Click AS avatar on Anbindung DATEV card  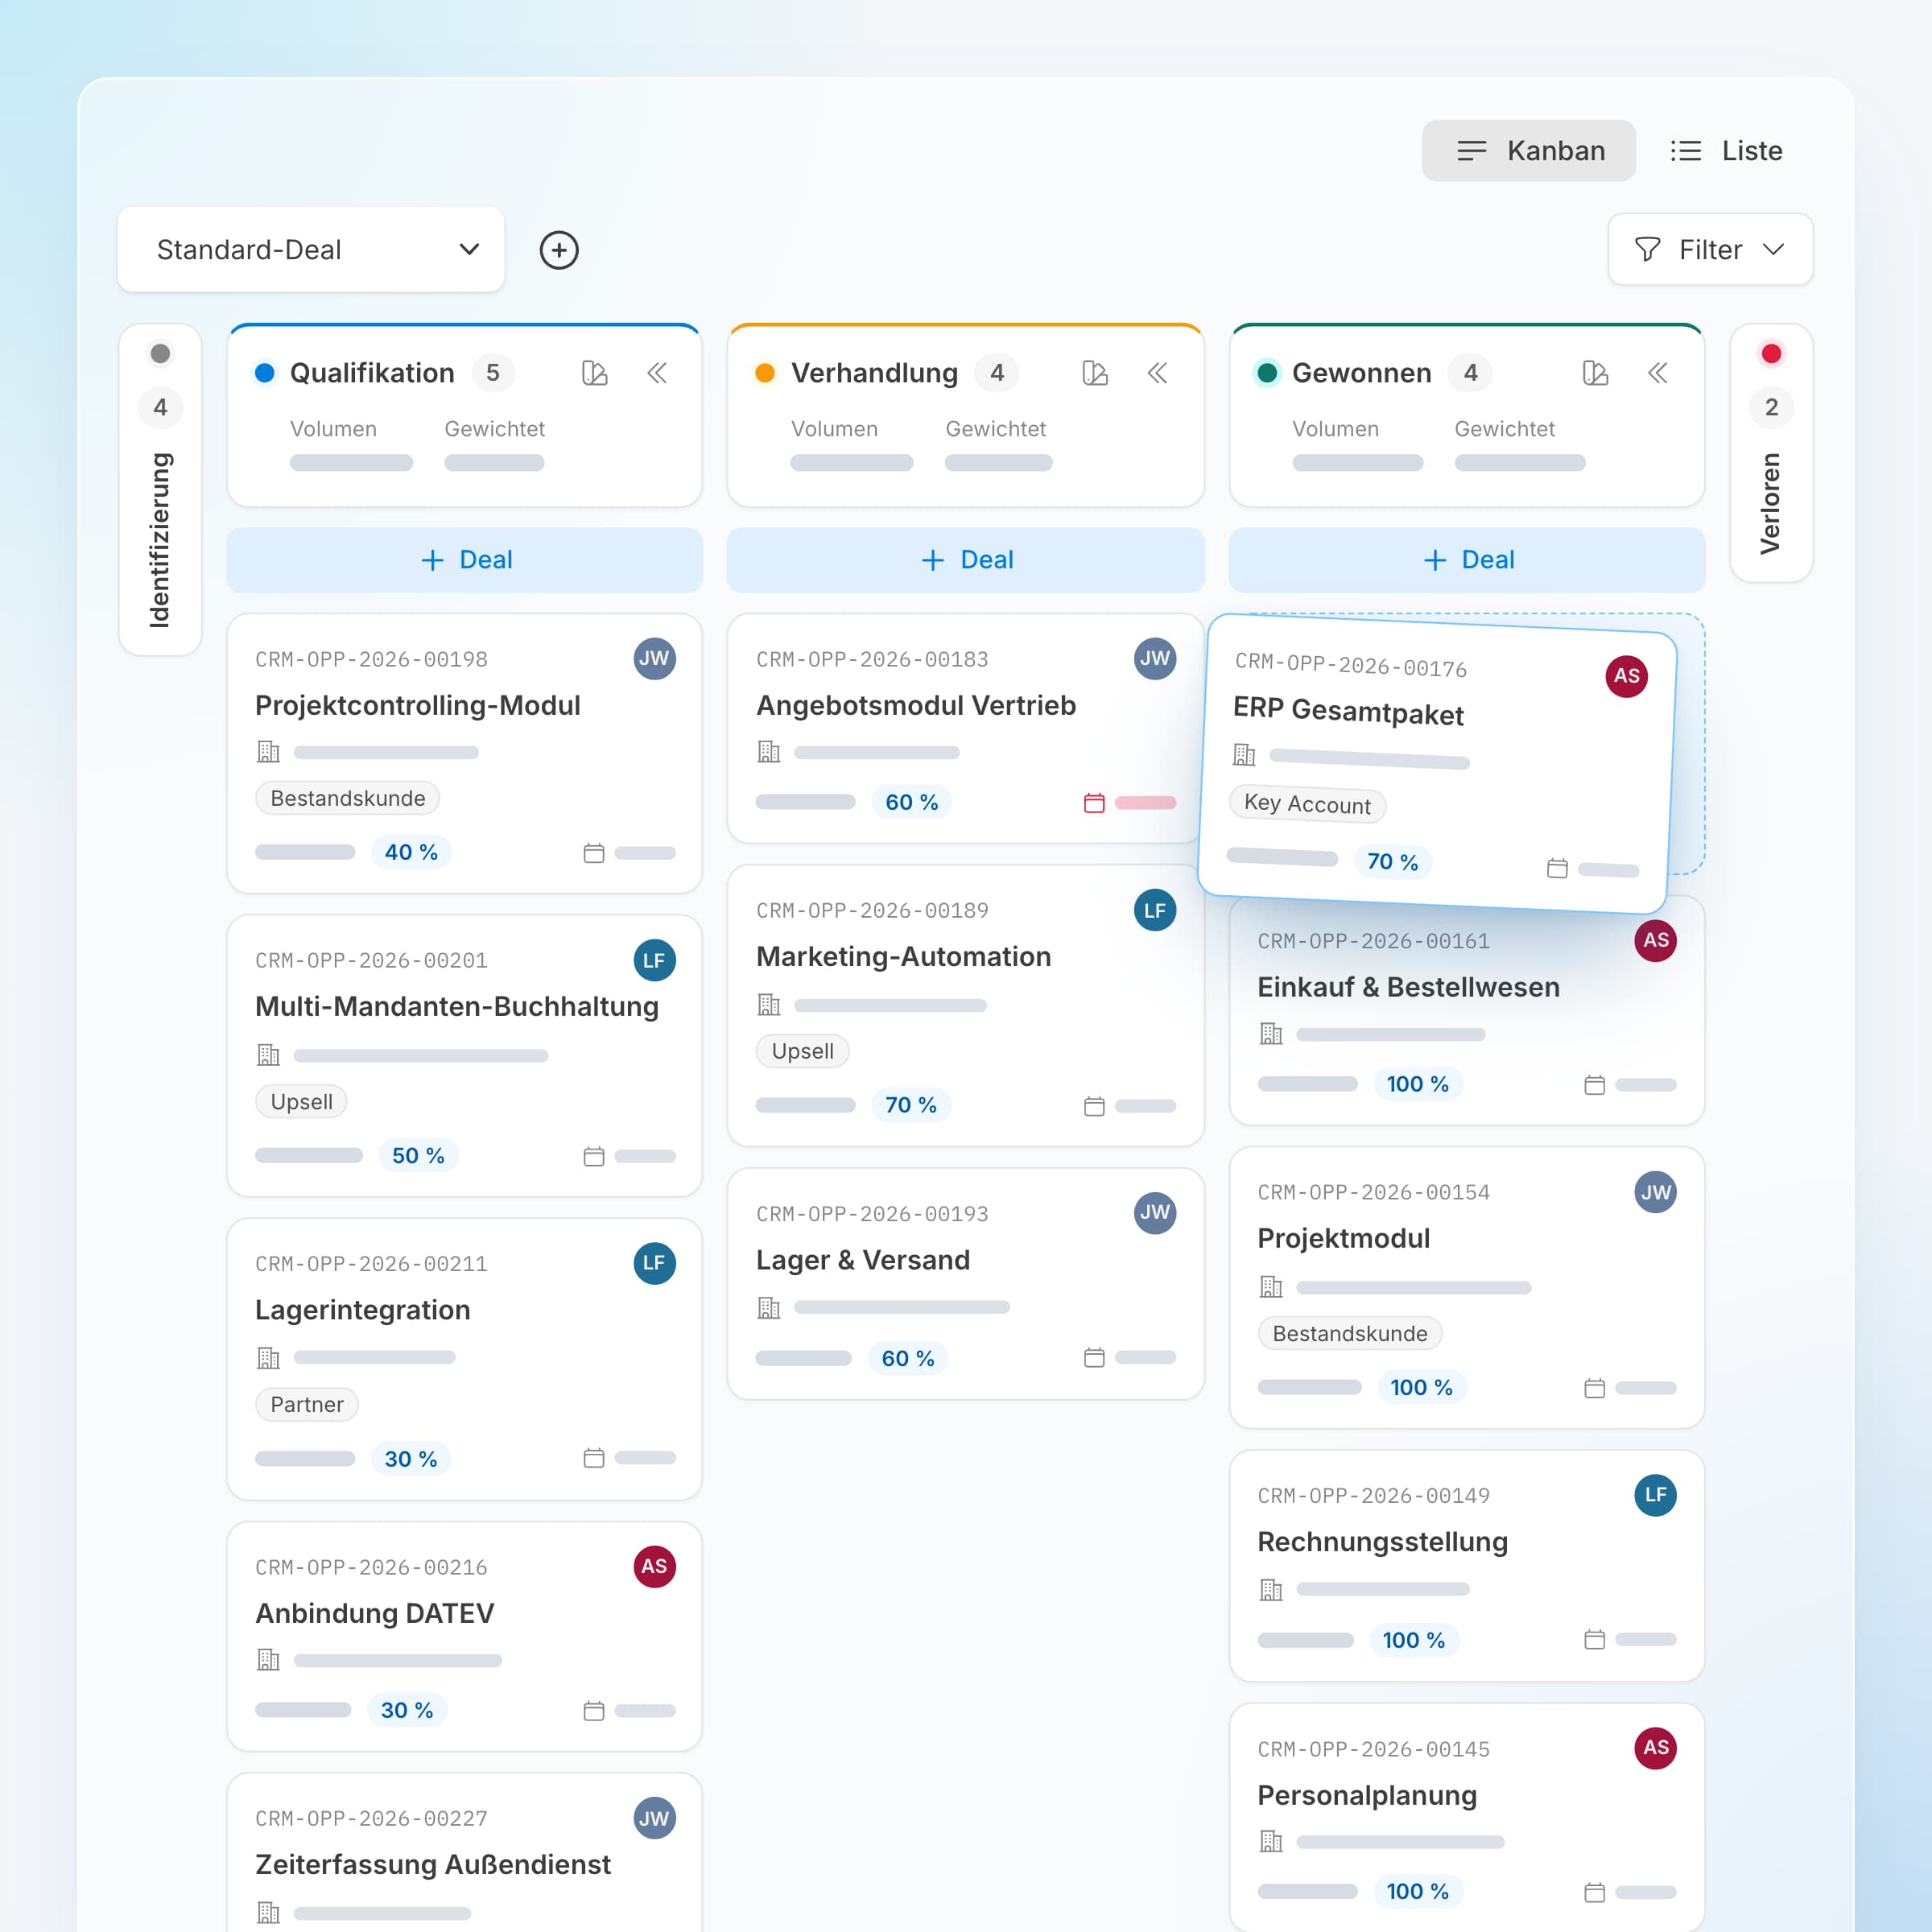pyautogui.click(x=655, y=1566)
